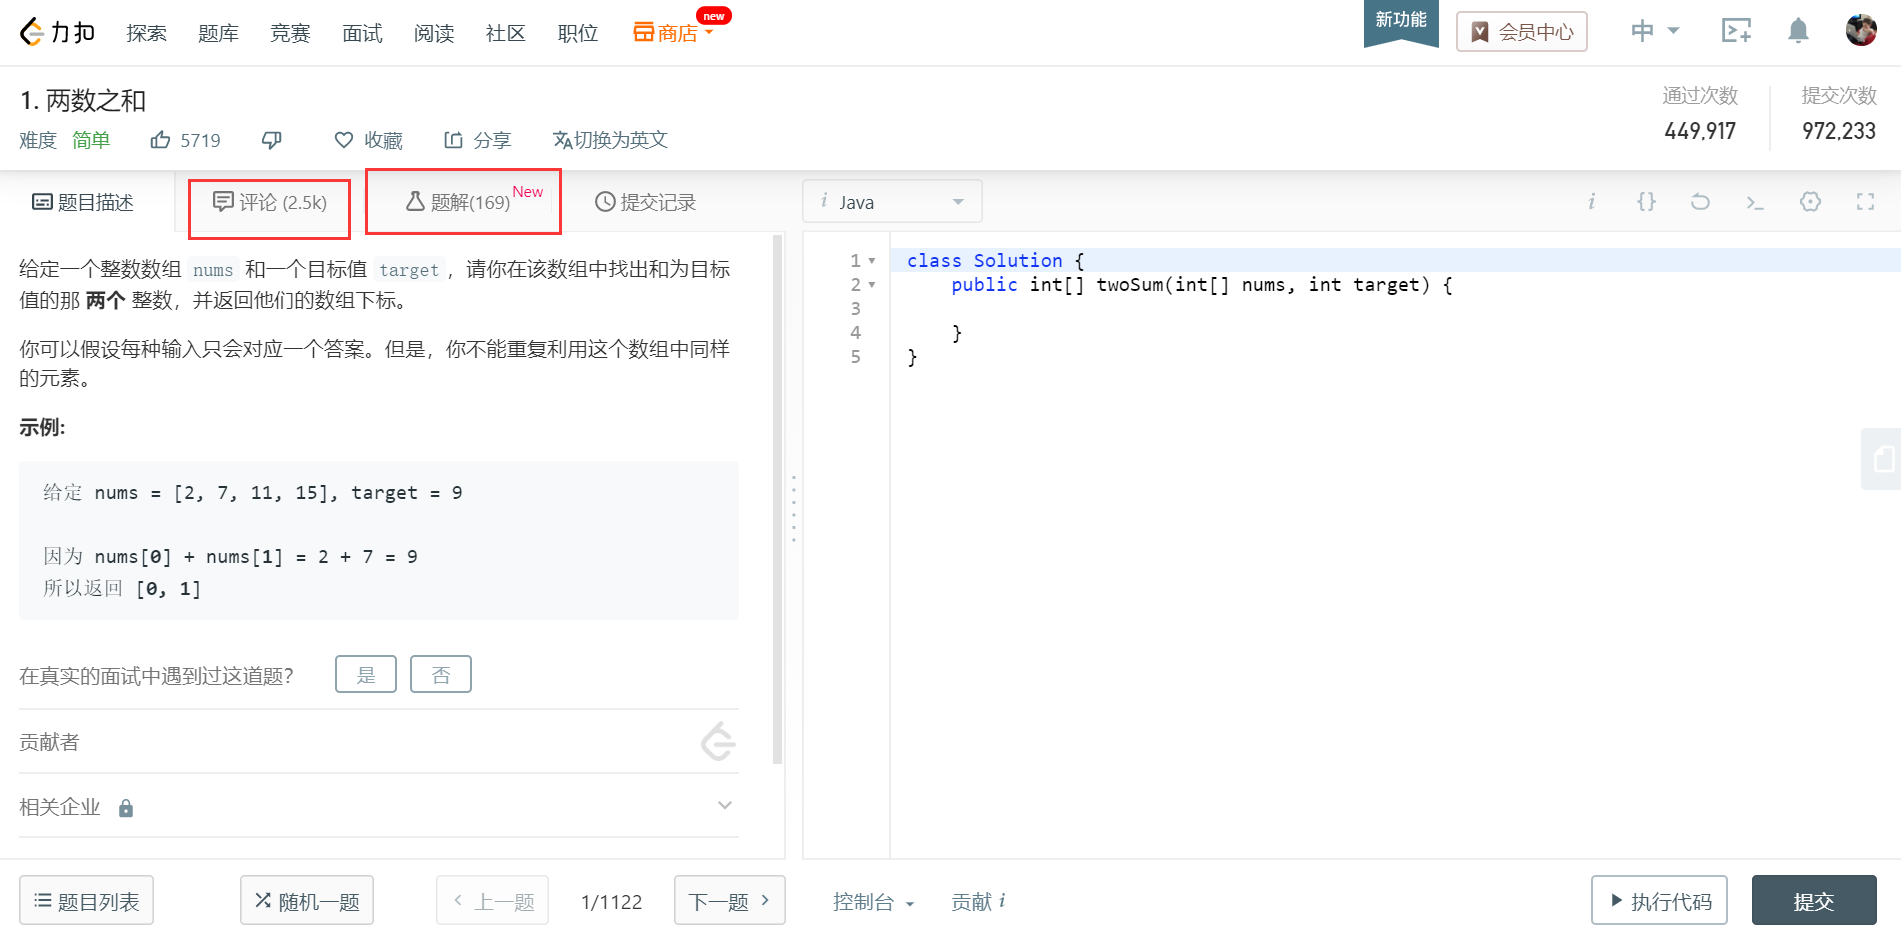This screenshot has height=939, width=1901.
Task: Collapse code fold arrow on line 2
Action: pyautogui.click(x=872, y=285)
